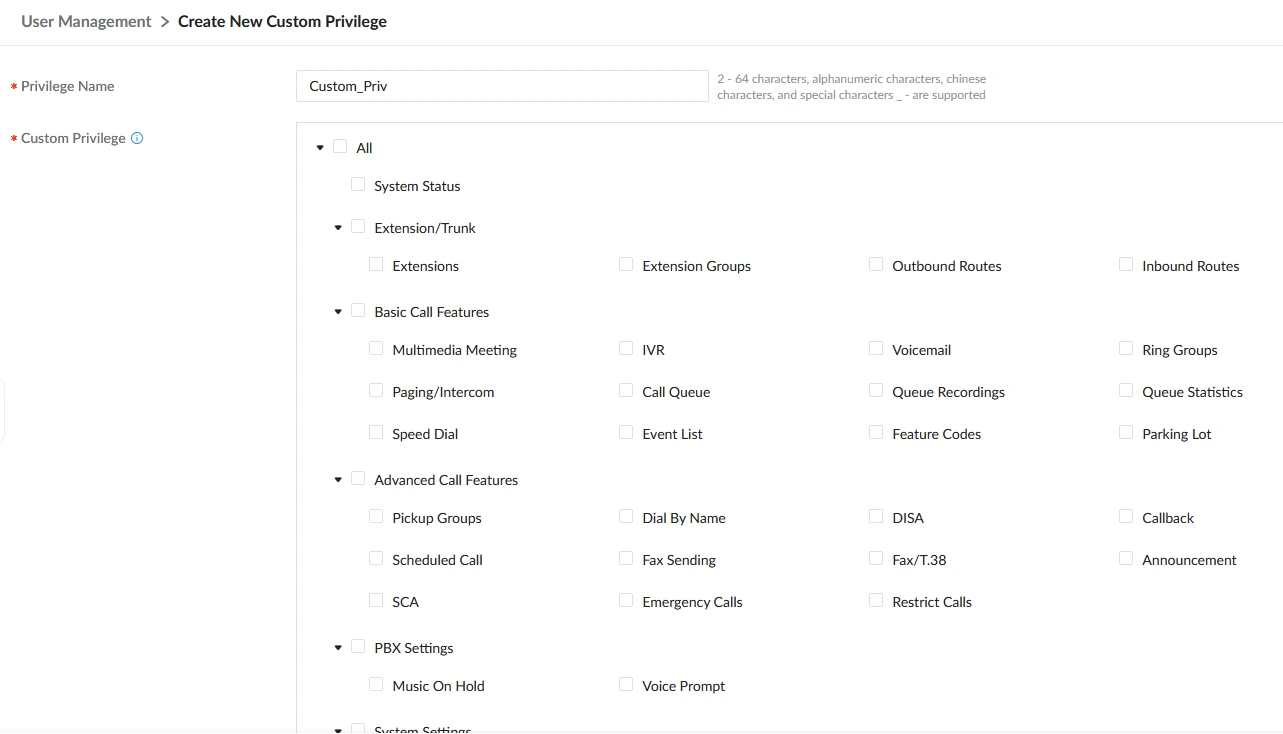This screenshot has height=734, width=1283.
Task: Check the Extension/Trunk group checkbox
Action: point(358,226)
